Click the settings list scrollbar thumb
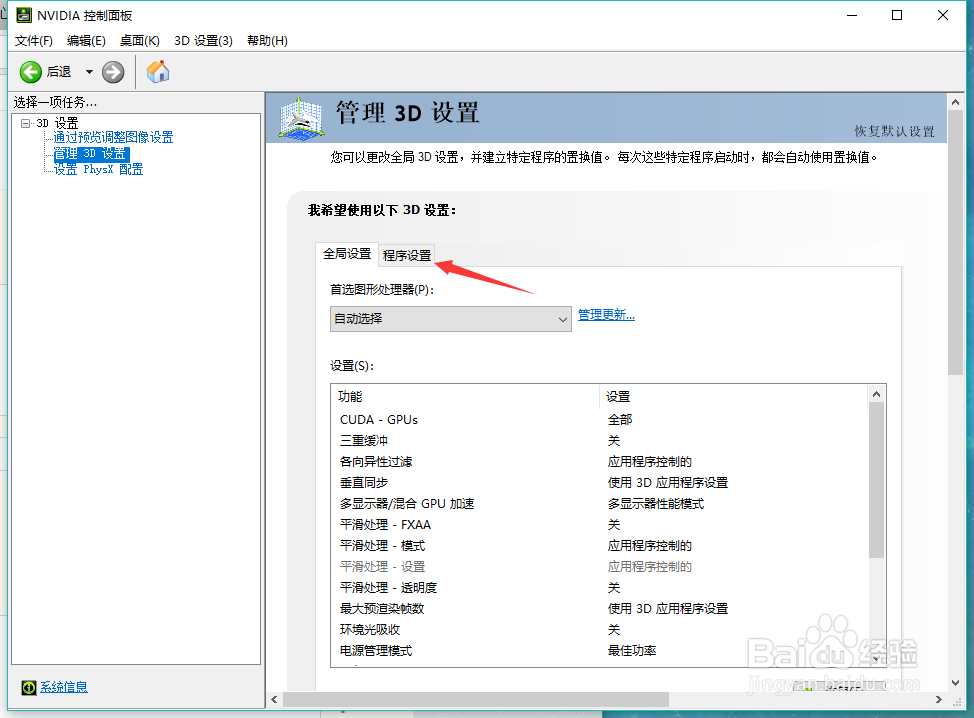This screenshot has height=718, width=974. tap(876, 480)
